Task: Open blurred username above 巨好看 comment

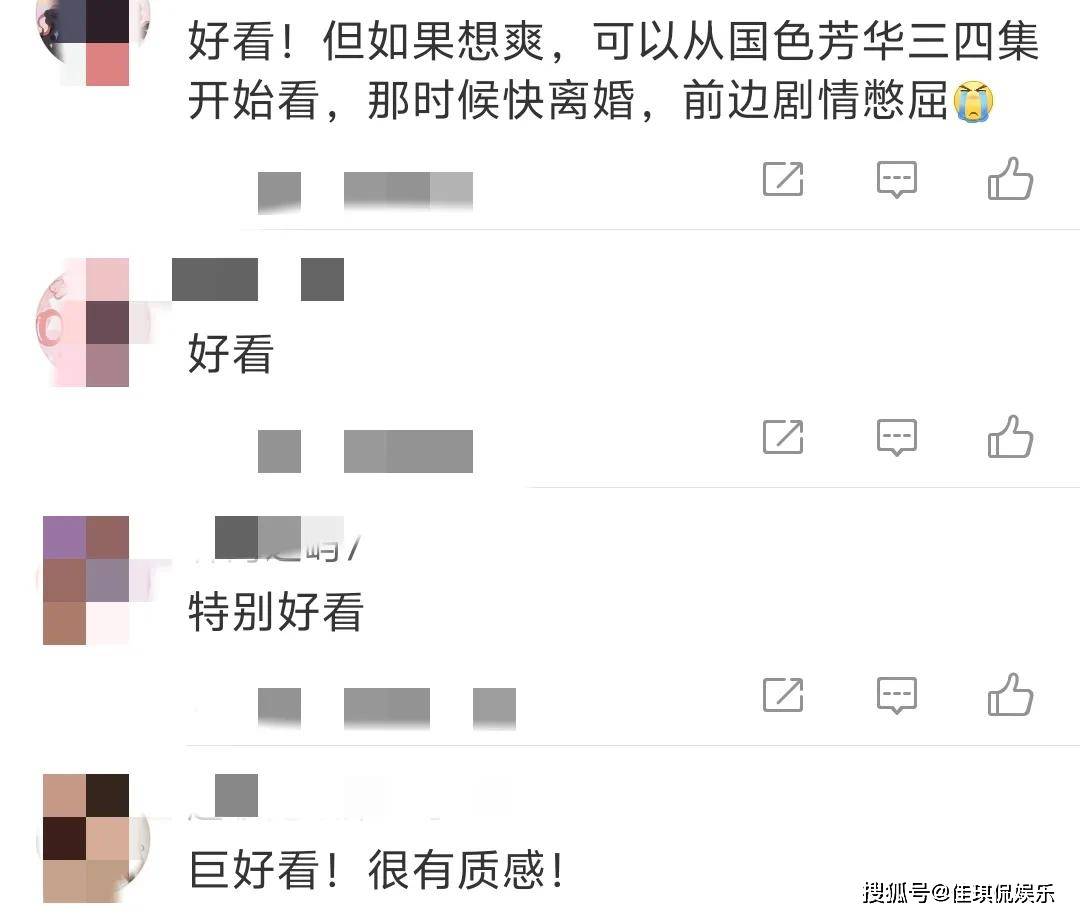Action: (x=236, y=795)
